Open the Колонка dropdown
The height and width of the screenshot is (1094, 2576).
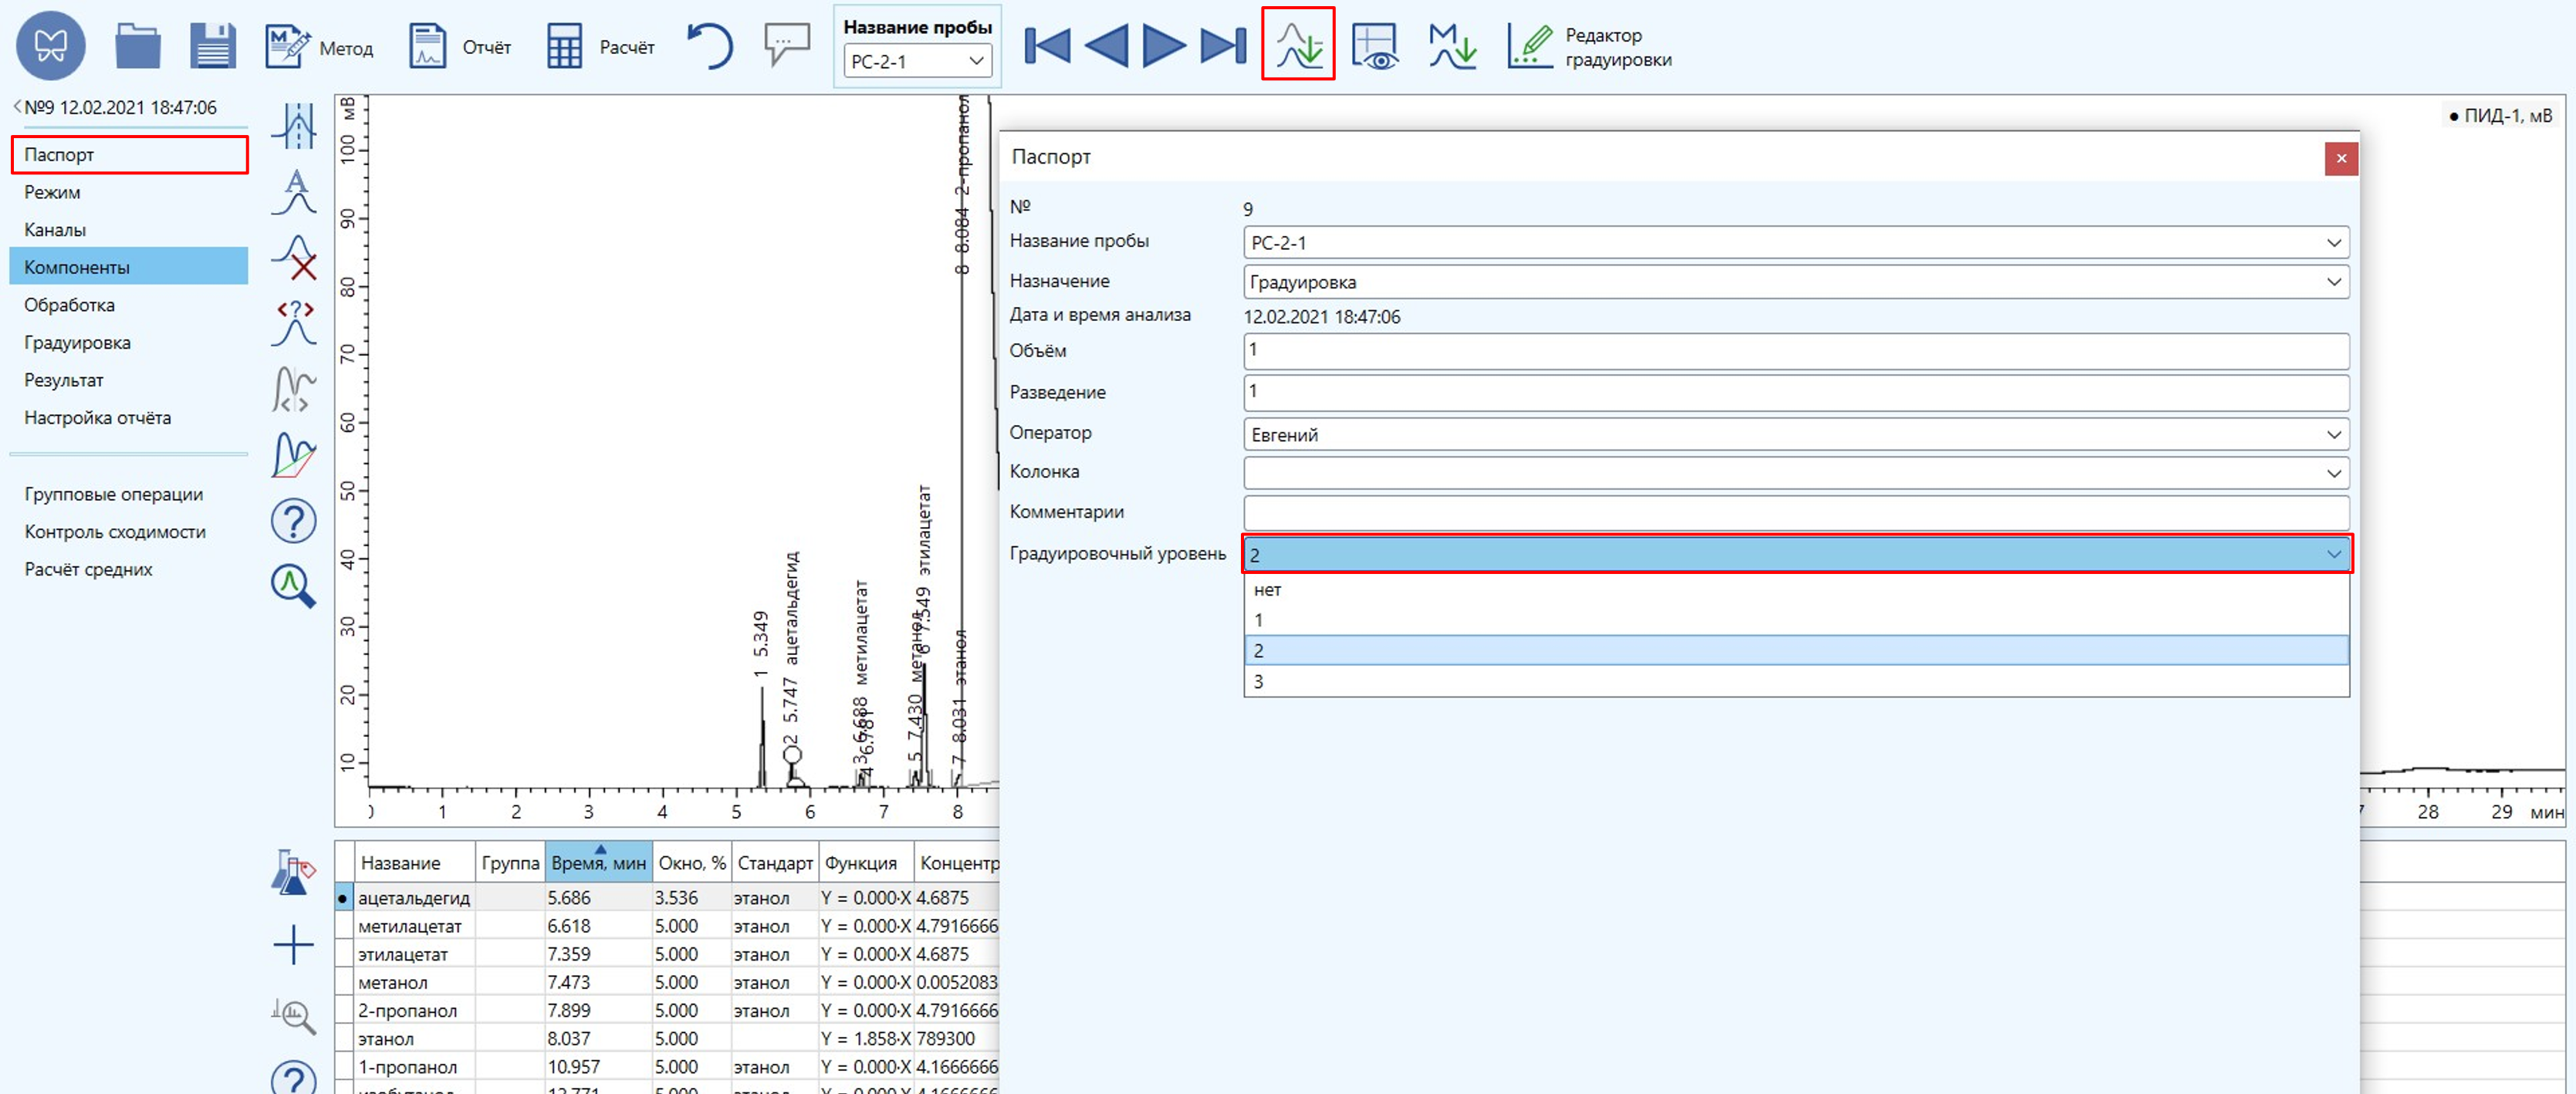(x=2333, y=473)
